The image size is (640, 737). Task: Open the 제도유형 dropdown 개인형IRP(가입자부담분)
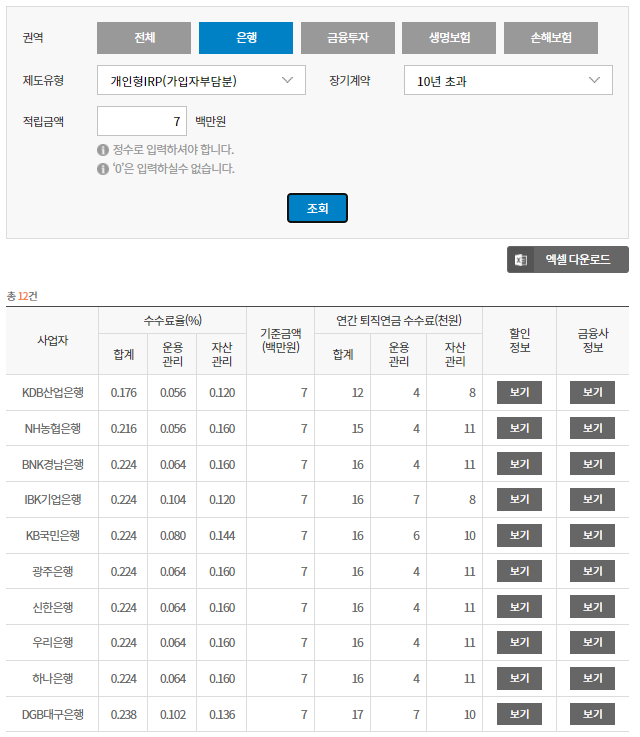(x=201, y=80)
